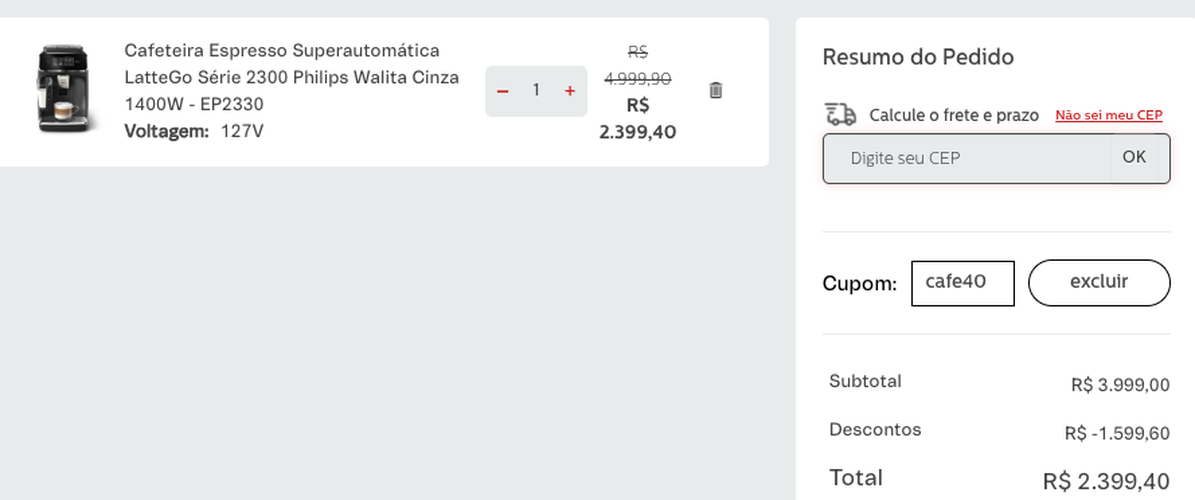Remove the coupon with excluir button

[x=1098, y=282]
